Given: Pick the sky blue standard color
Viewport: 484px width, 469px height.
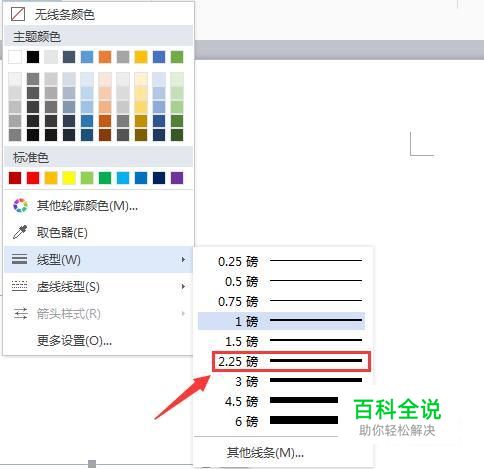Looking at the screenshot, I should [x=123, y=178].
